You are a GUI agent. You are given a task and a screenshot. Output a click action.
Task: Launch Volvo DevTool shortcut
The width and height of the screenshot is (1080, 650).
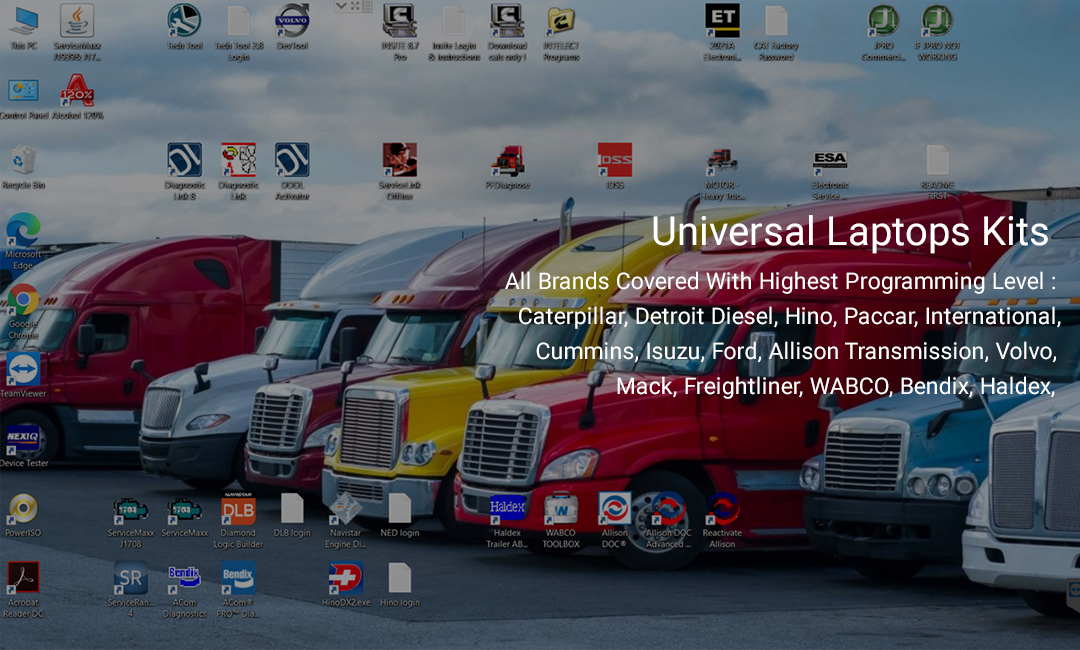tap(292, 26)
